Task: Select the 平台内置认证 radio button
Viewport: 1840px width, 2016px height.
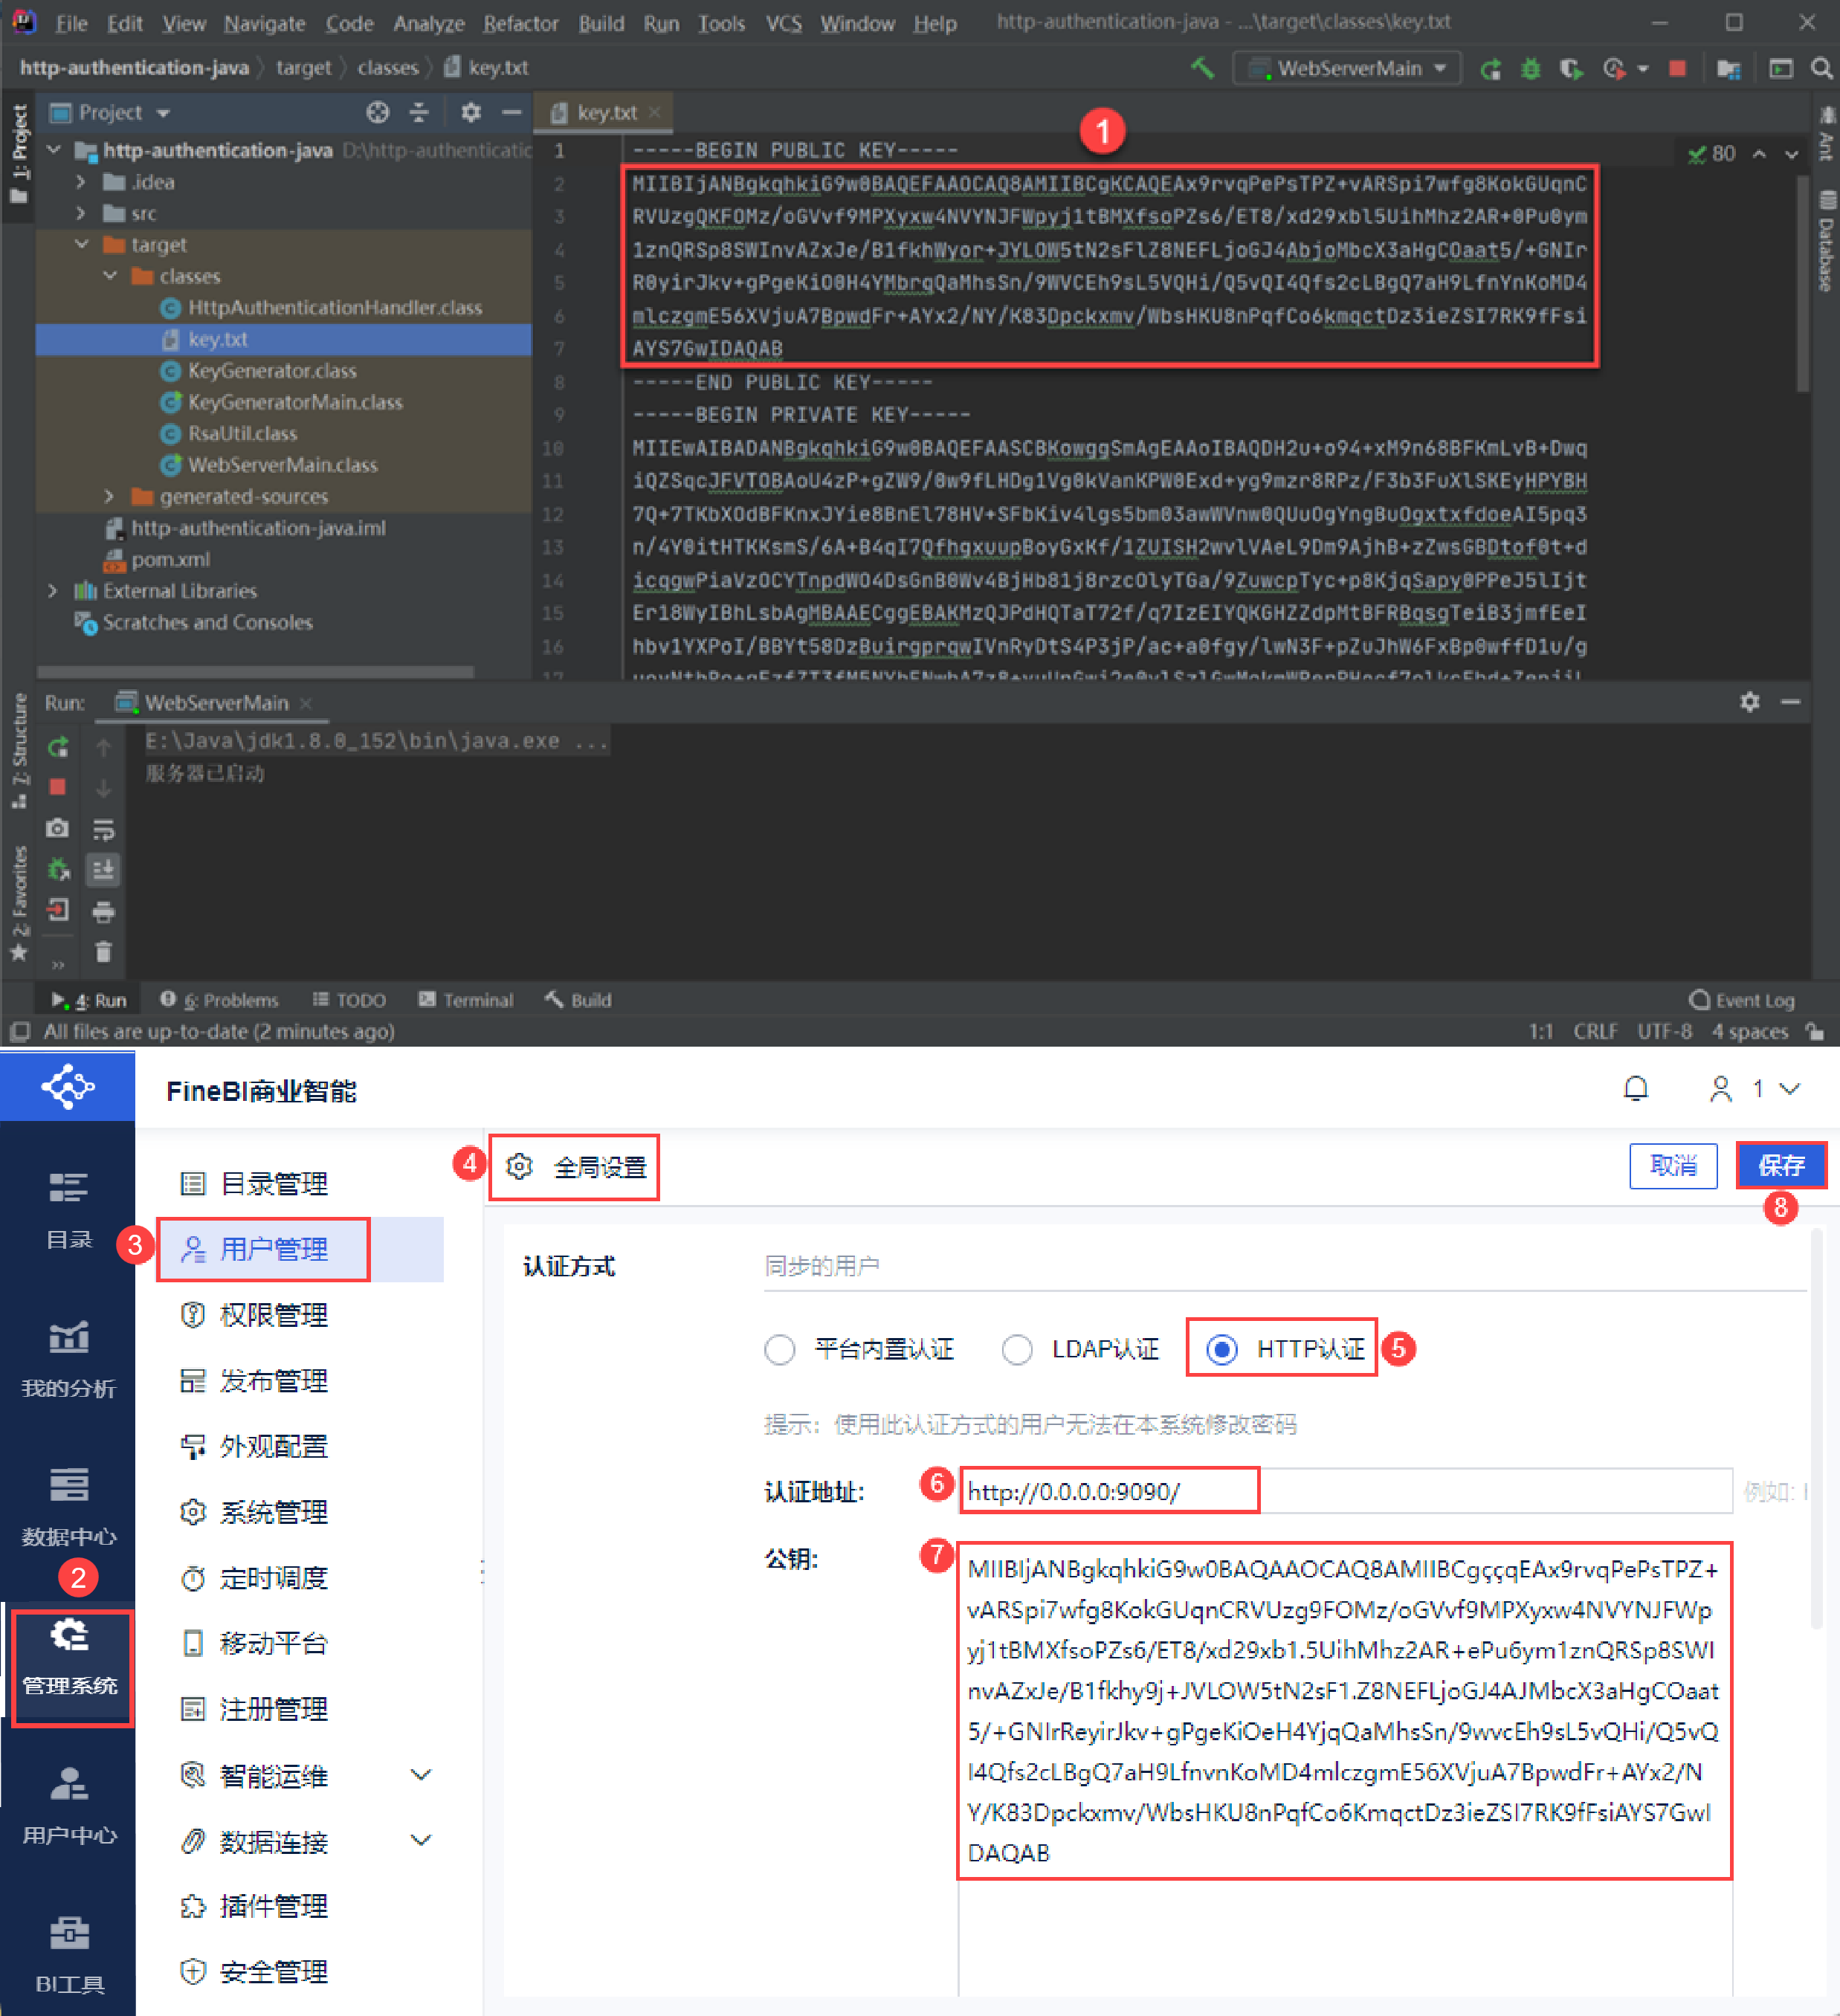Action: pyautogui.click(x=779, y=1349)
